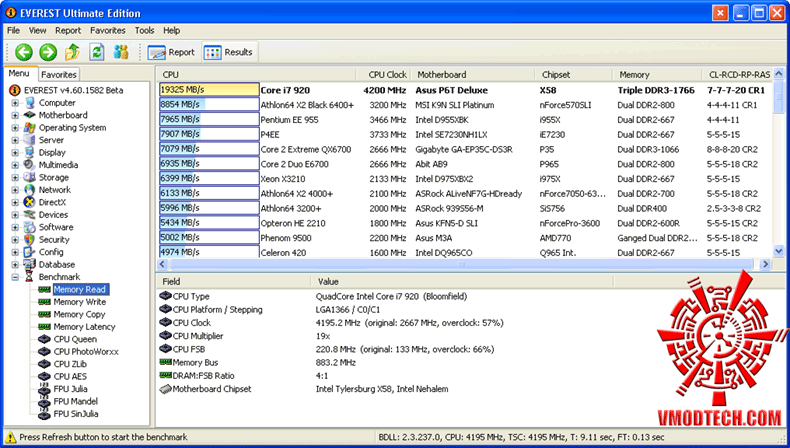Switch to the Favorites panel tab
Screen dimensions: 790x448
pos(59,74)
